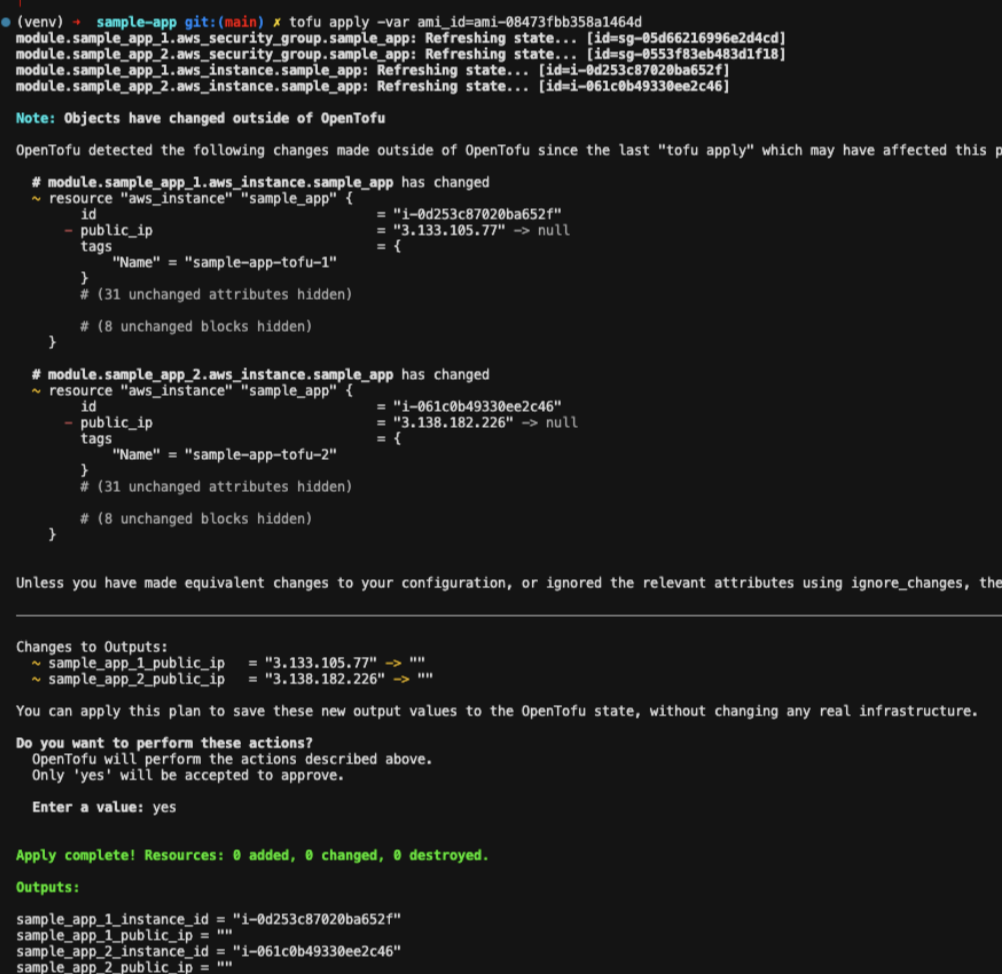Click the green "Outputs:" heading
1002x974 pixels.
click(48, 887)
